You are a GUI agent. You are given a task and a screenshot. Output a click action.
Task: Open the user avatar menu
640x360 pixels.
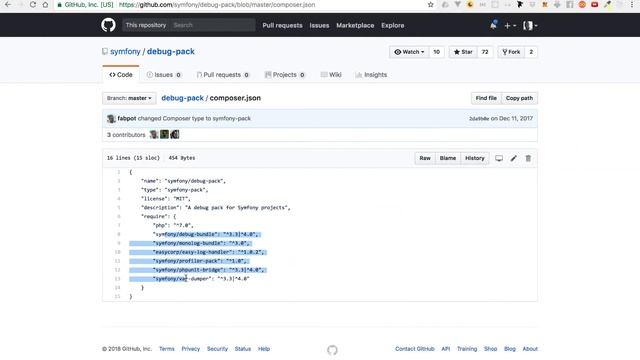(x=530, y=26)
